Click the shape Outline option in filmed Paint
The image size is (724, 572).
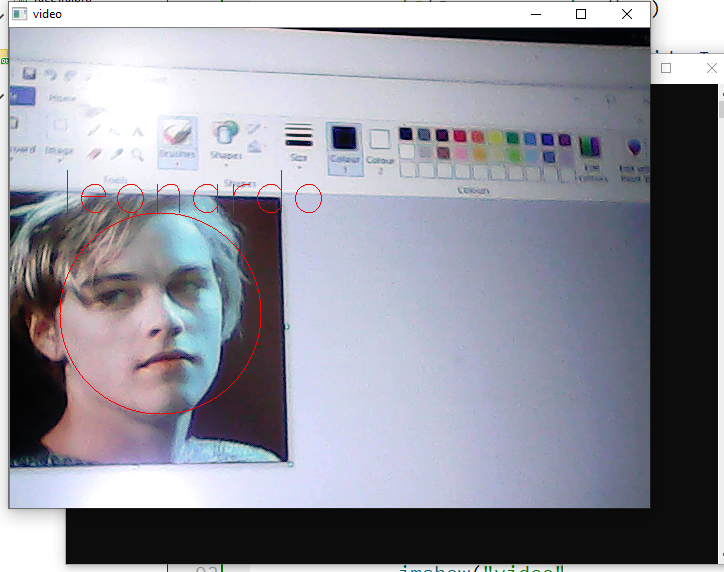[x=254, y=129]
